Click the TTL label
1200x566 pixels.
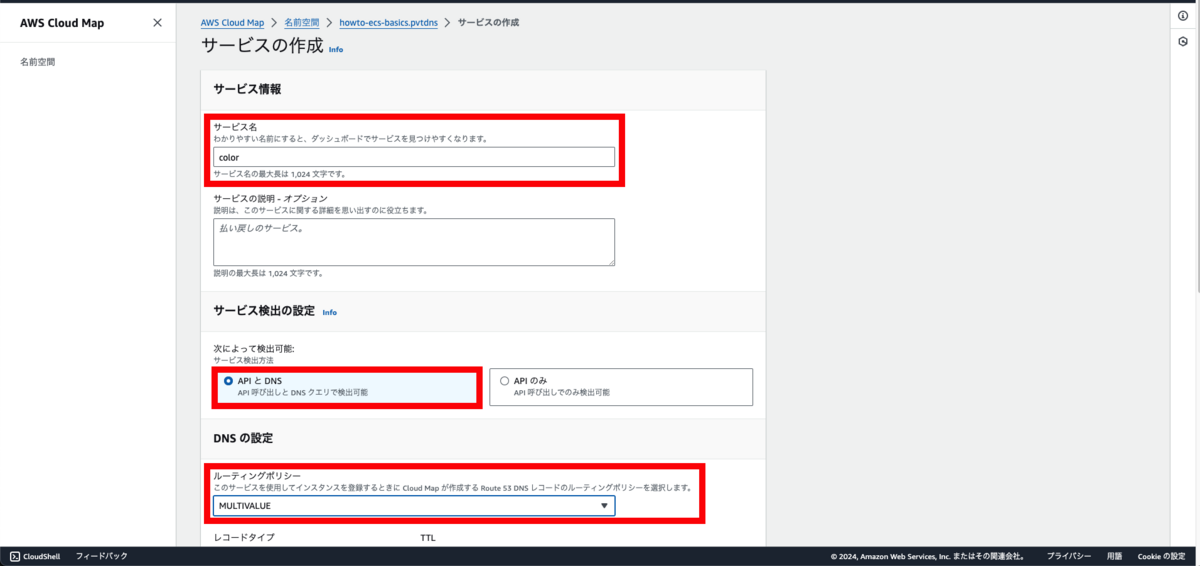(x=428, y=538)
